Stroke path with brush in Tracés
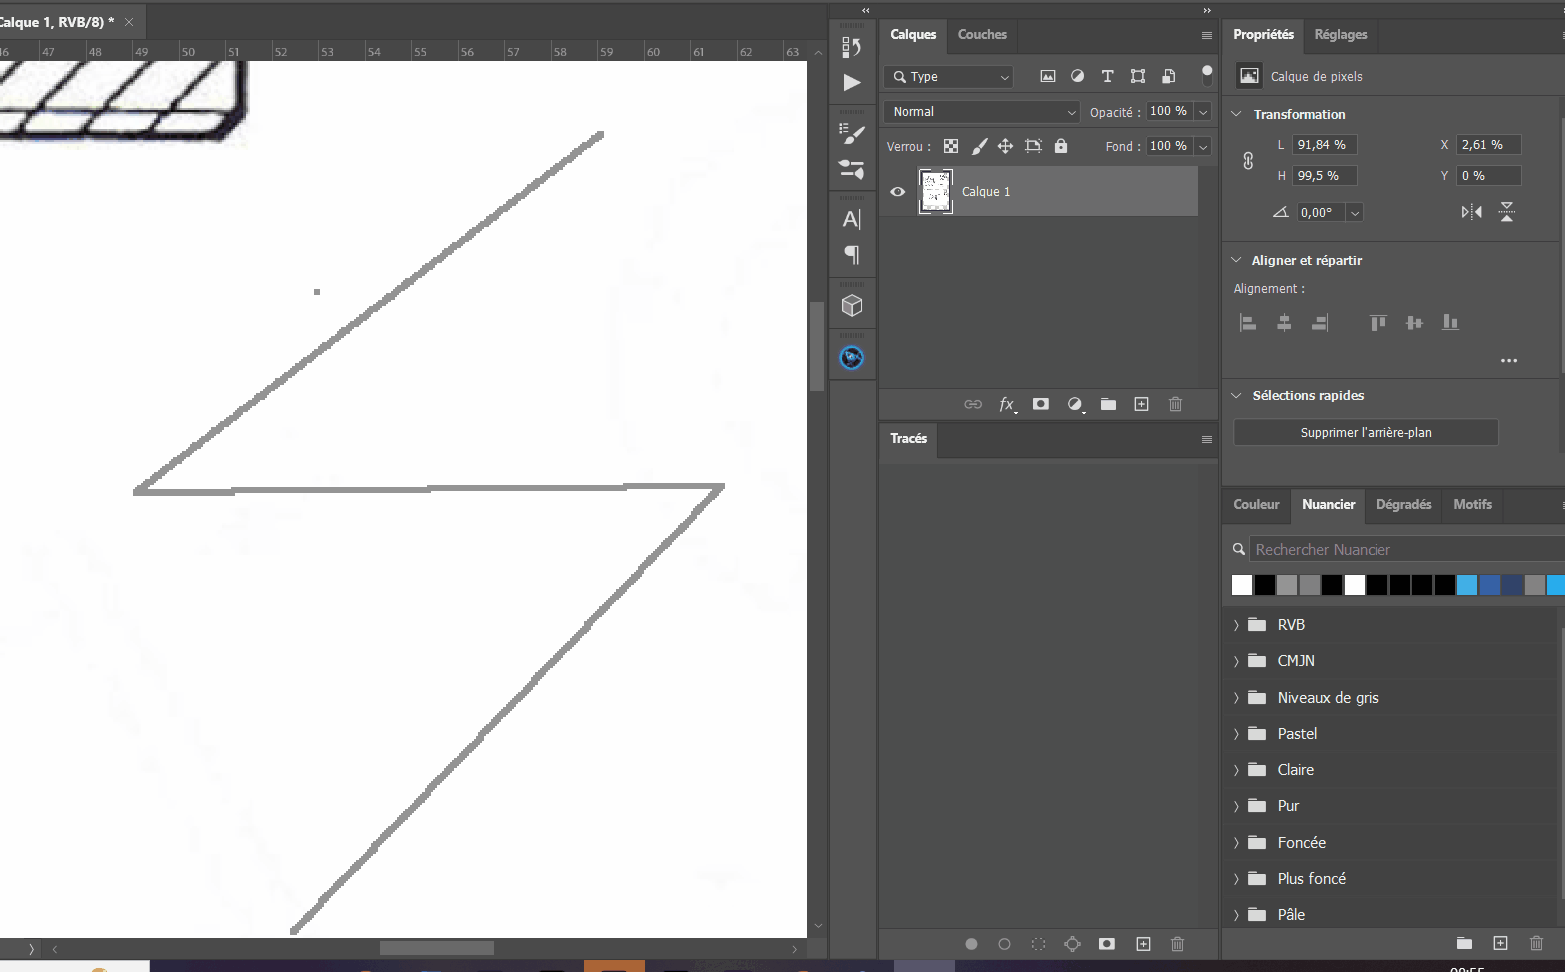The width and height of the screenshot is (1565, 972). pyautogui.click(x=1005, y=944)
